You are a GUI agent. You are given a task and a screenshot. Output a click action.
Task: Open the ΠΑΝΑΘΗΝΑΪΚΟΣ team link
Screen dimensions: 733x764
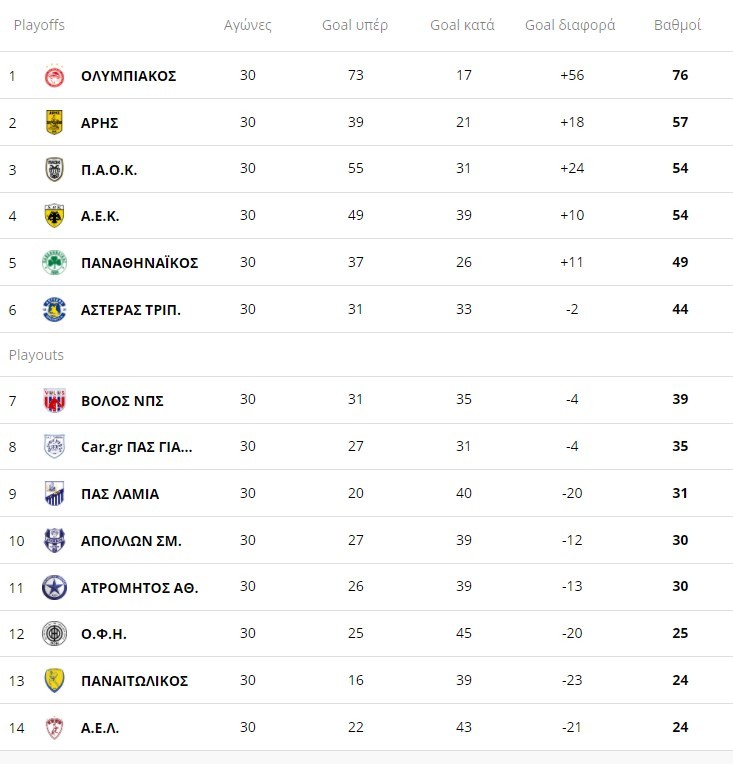139,263
